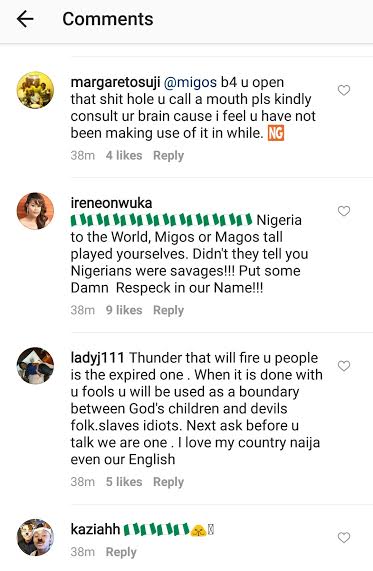The height and width of the screenshot is (571, 373).
Task: Like ladyj111's comment with the heart
Action: point(343,366)
